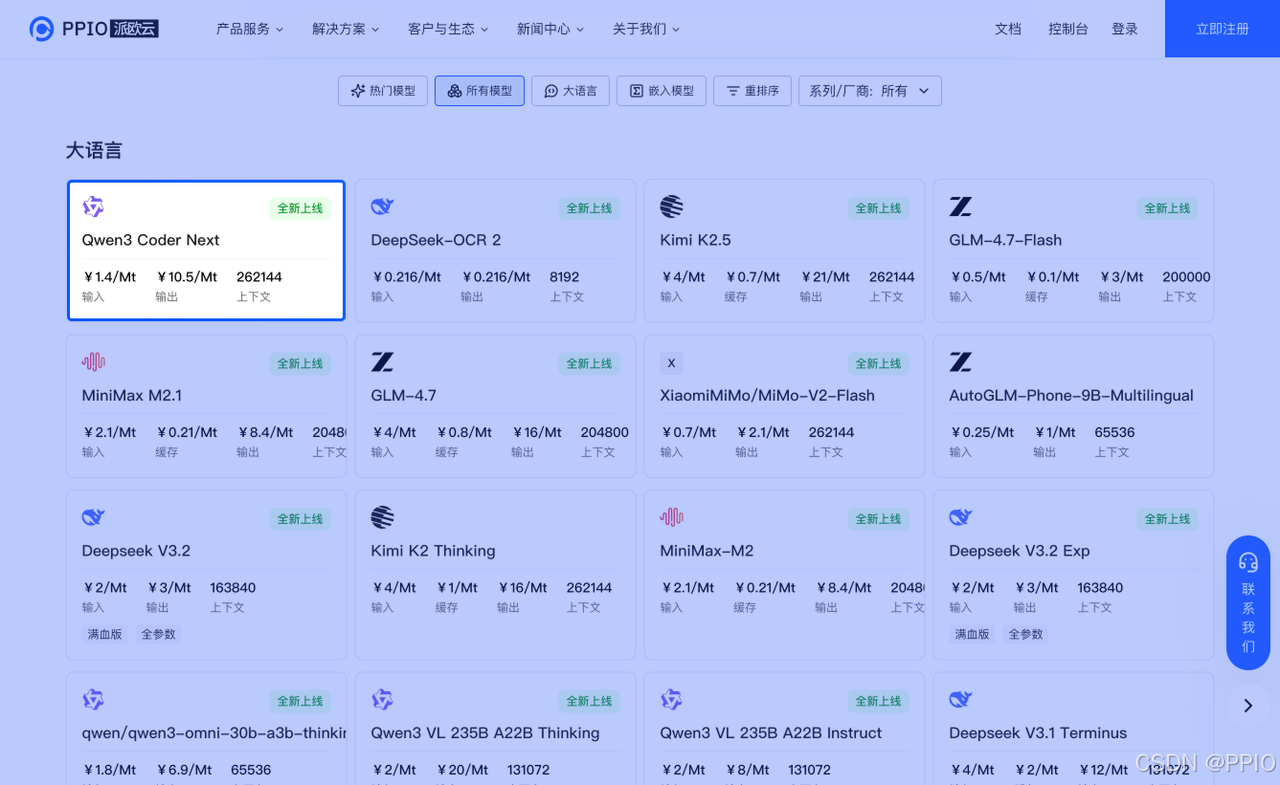Viewport: 1280px width, 785px height.
Task: Click the Z logo on AutoGLM-Phone-9B-Multilingual card
Action: [x=960, y=362]
